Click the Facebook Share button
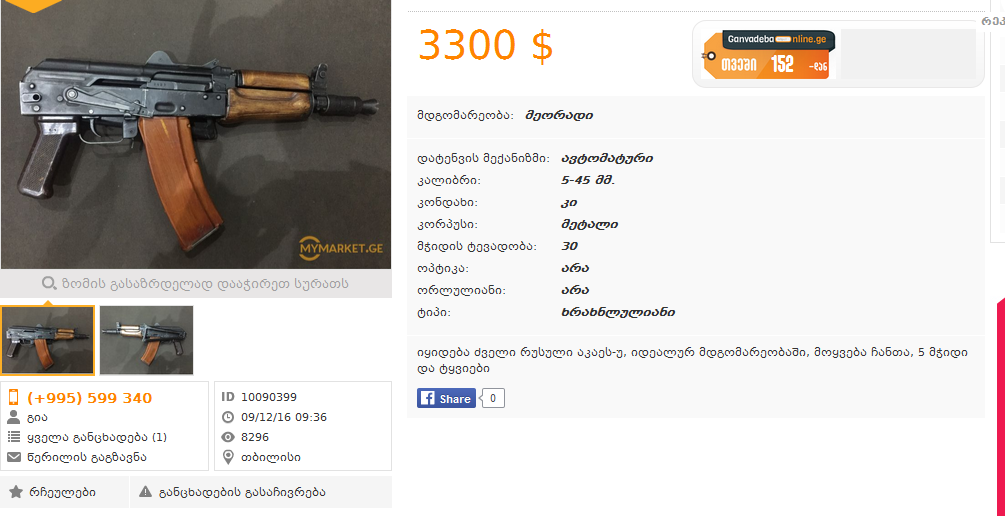The width and height of the screenshot is (1005, 516). pyautogui.click(x=446, y=398)
